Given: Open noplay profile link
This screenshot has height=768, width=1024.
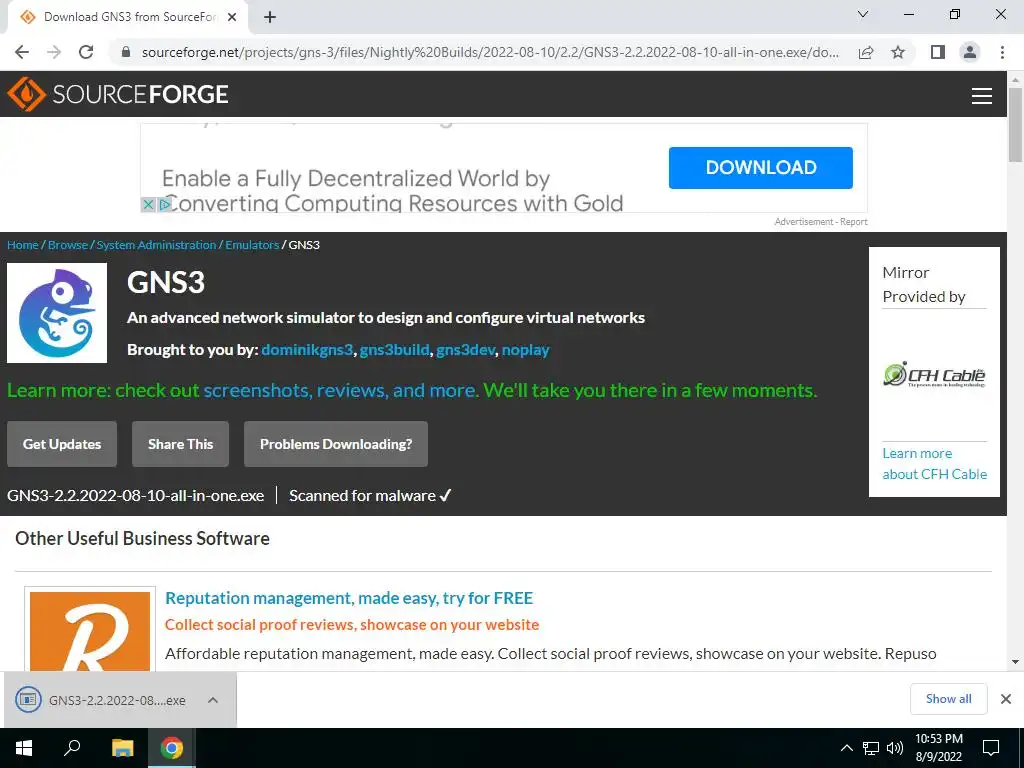Looking at the screenshot, I should [x=526, y=350].
